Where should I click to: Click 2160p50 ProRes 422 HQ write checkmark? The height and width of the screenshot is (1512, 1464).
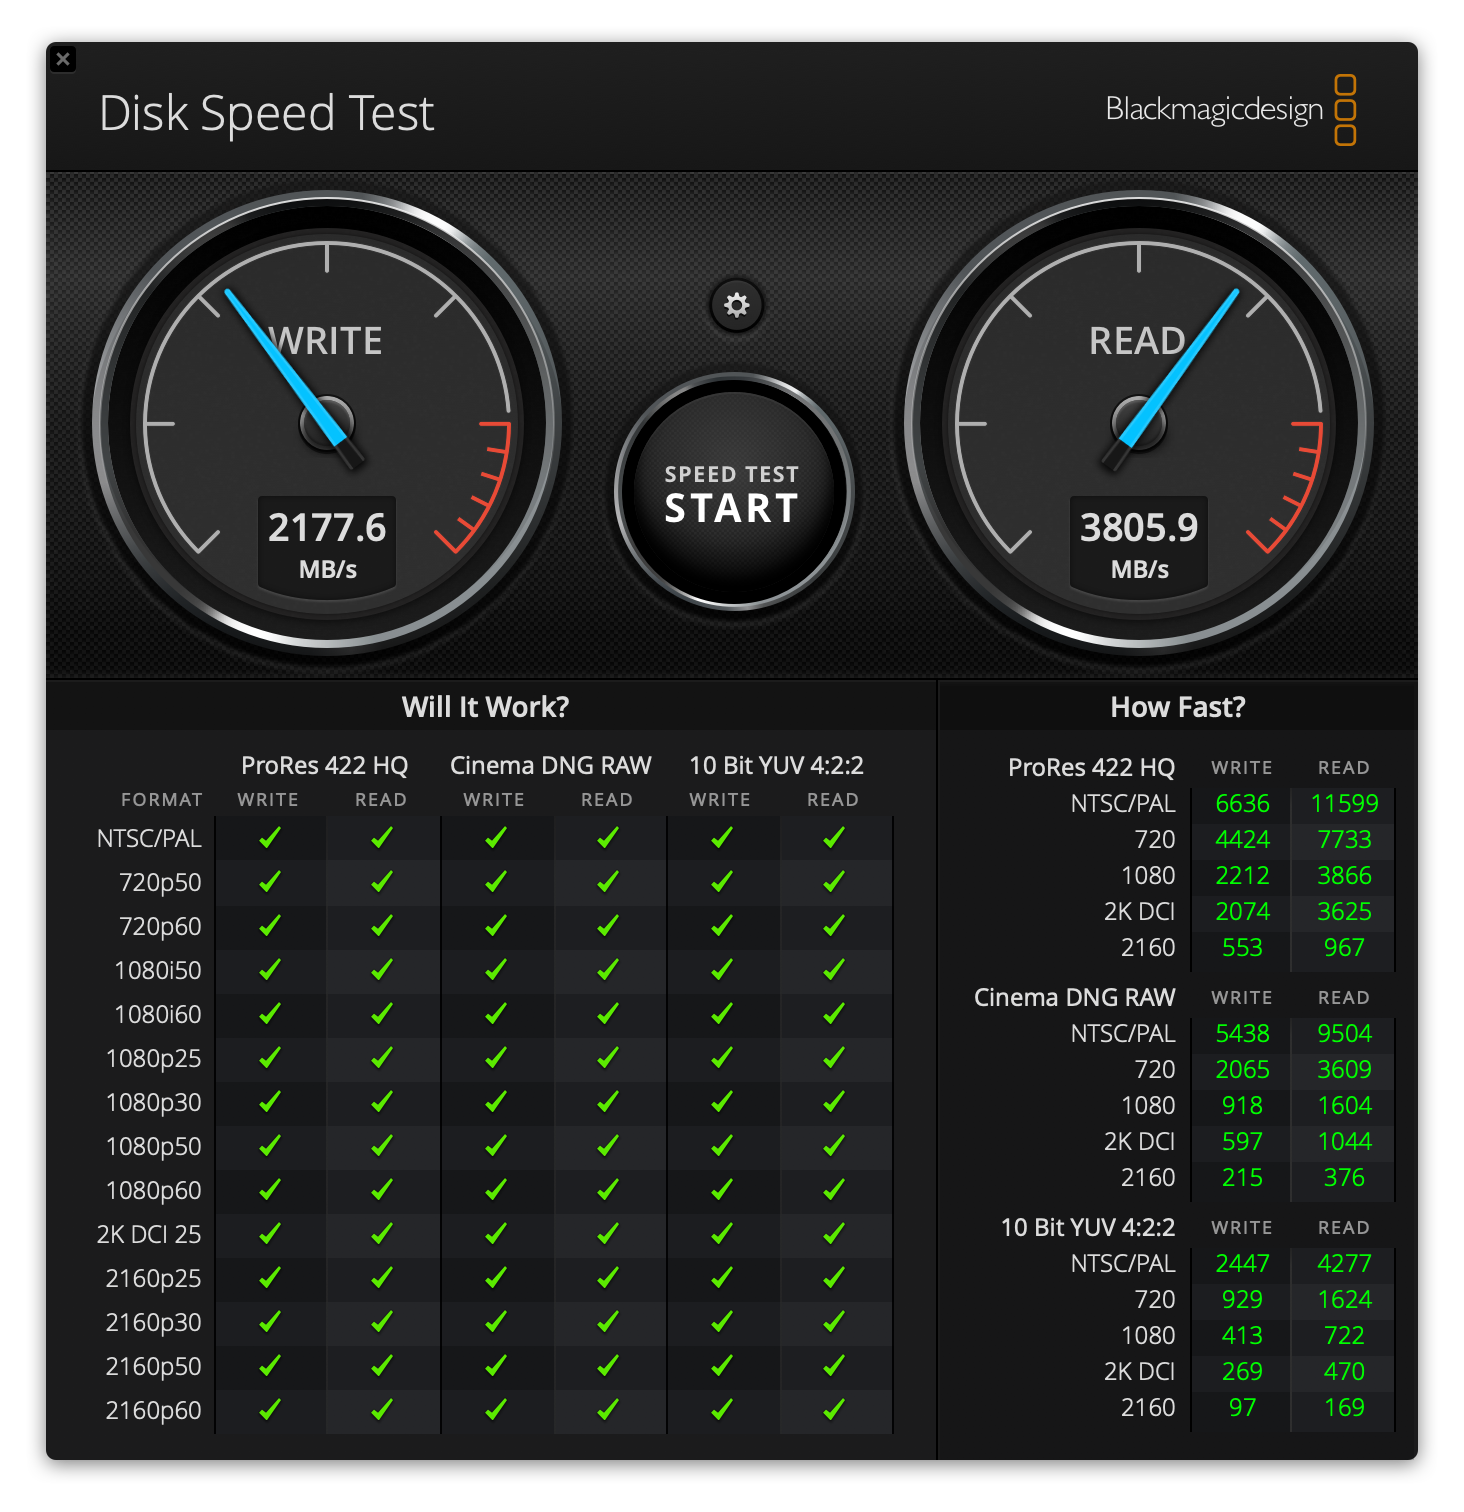click(x=270, y=1366)
